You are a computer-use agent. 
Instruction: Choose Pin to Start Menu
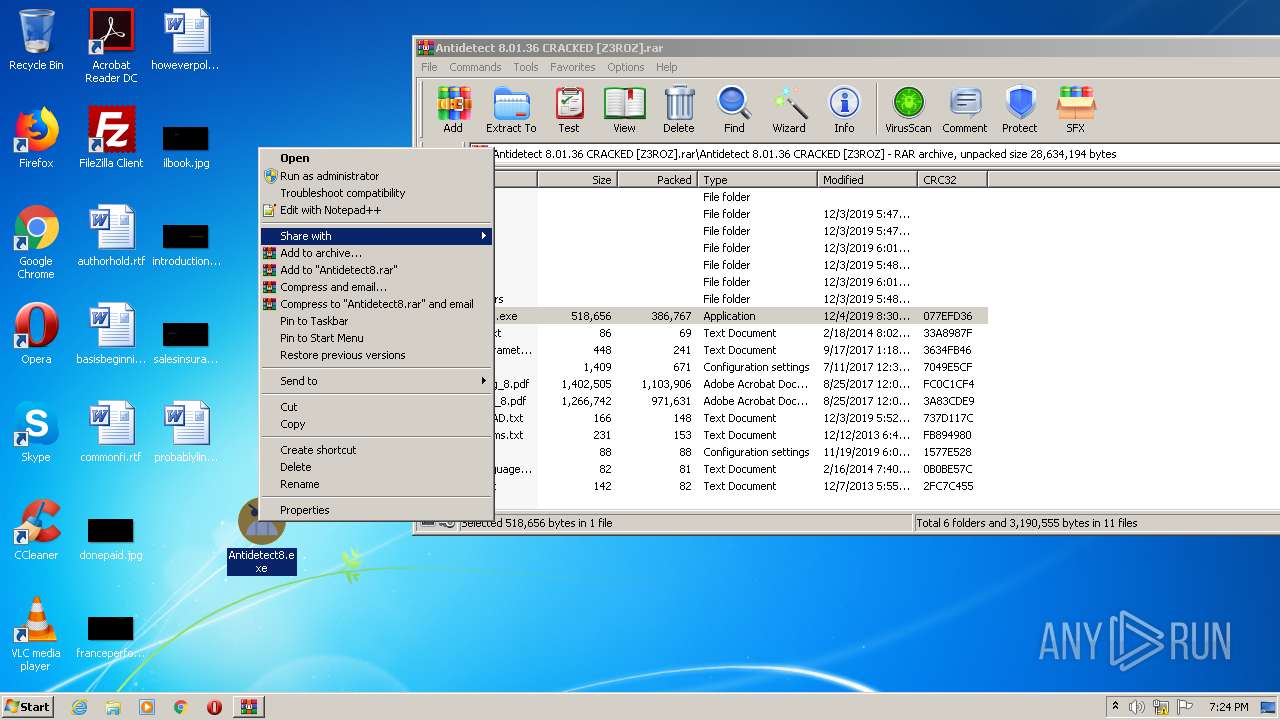click(x=376, y=338)
